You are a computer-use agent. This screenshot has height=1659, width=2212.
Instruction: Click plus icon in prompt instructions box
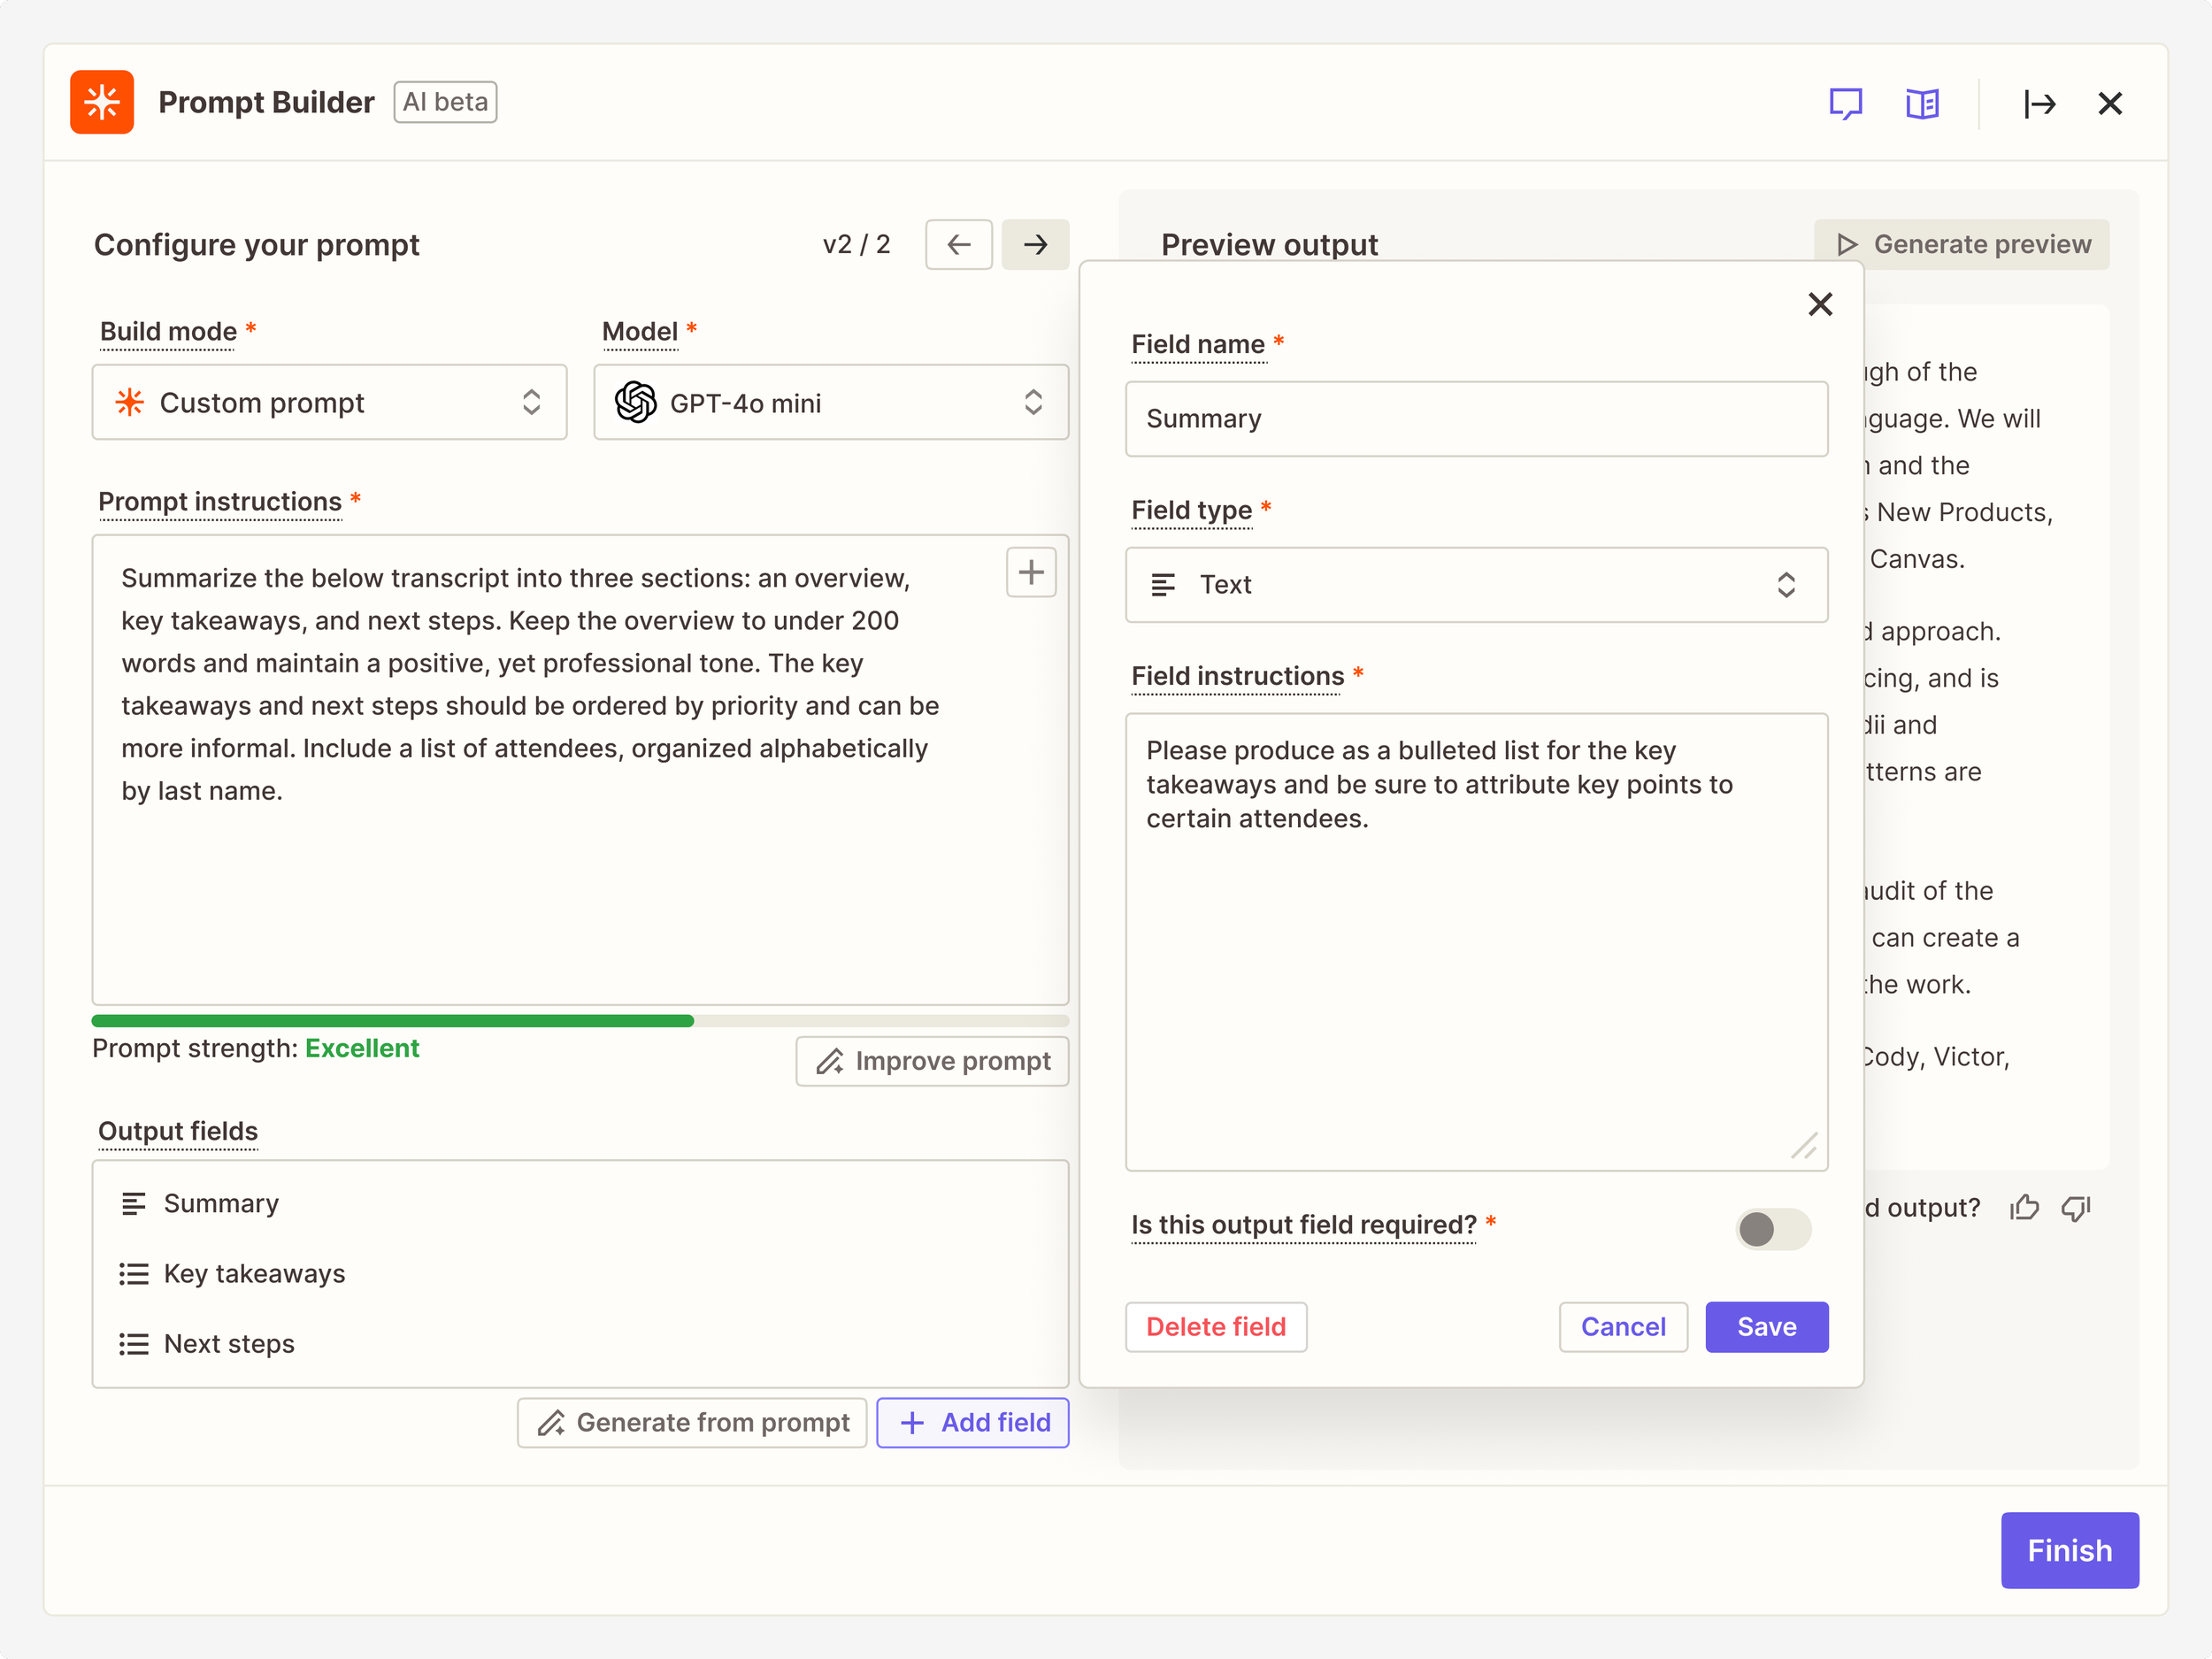coord(1030,573)
